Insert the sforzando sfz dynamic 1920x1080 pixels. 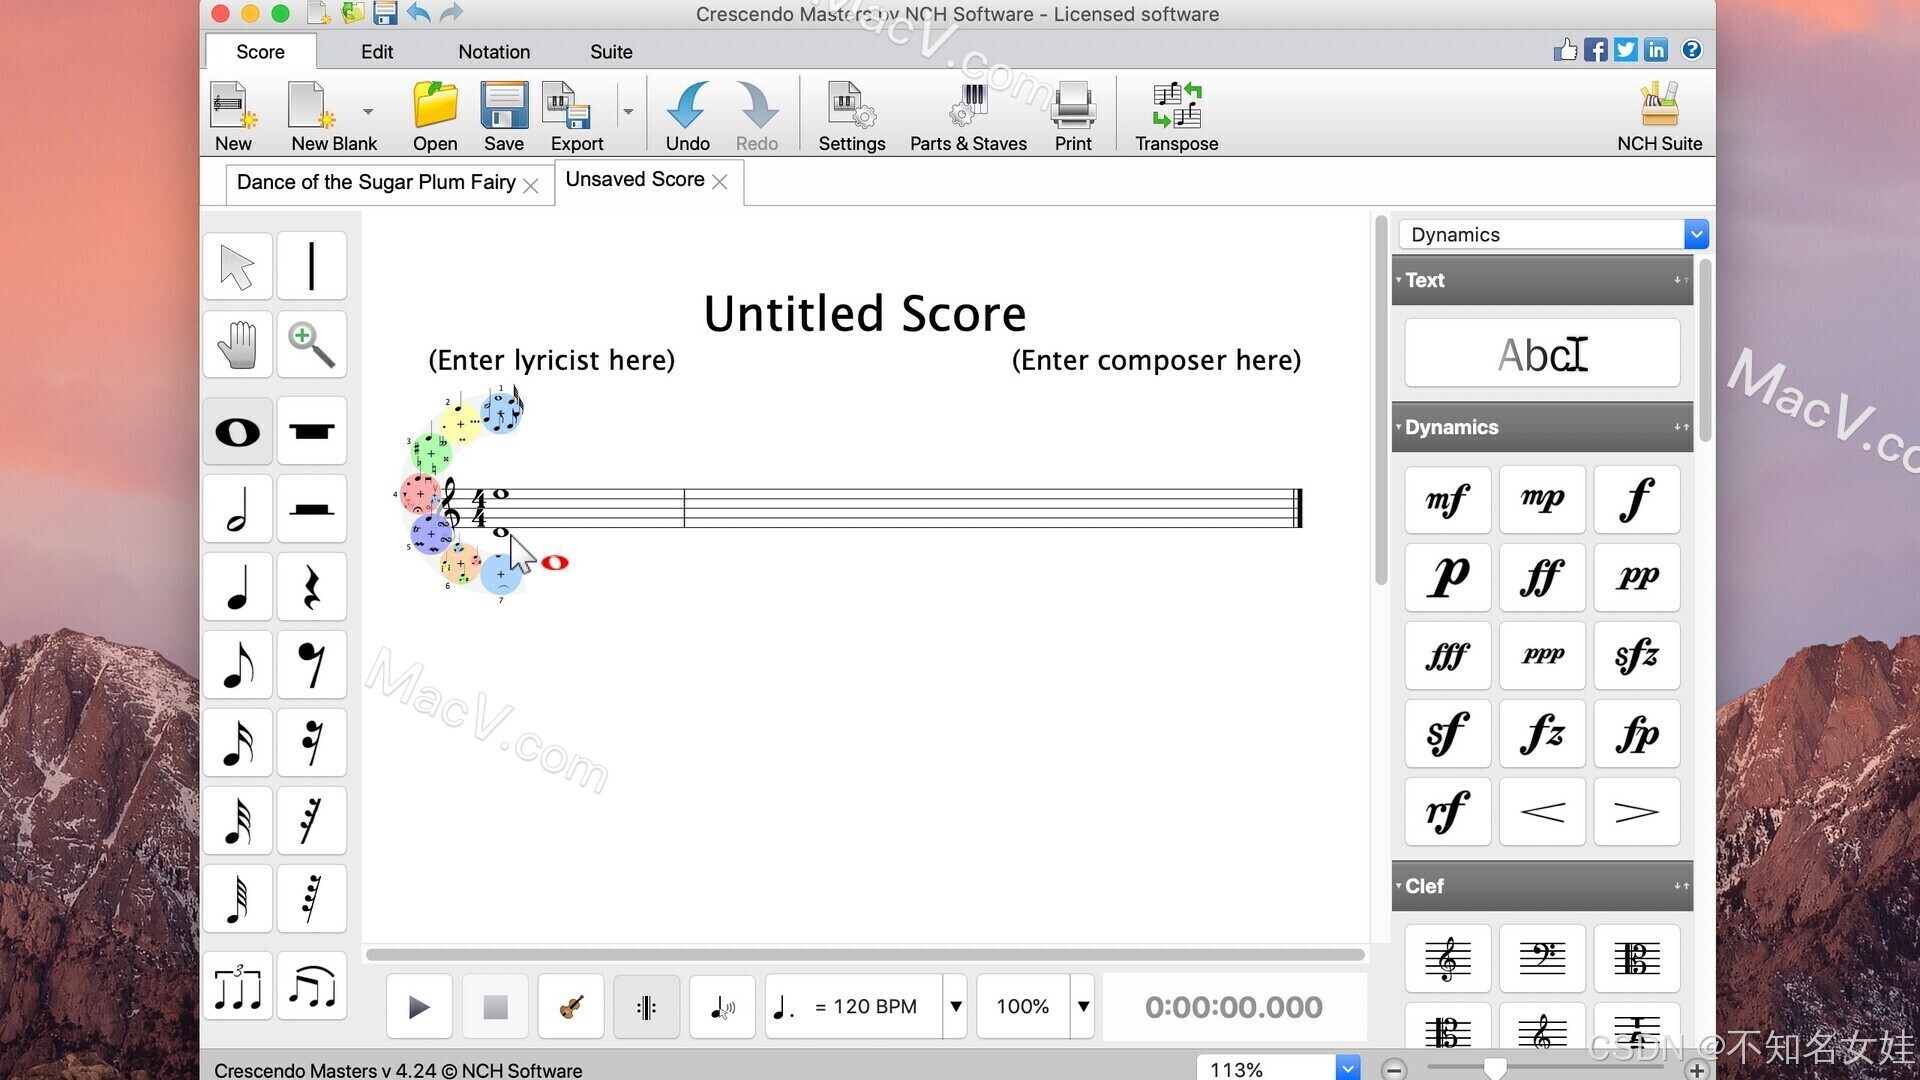(1636, 656)
